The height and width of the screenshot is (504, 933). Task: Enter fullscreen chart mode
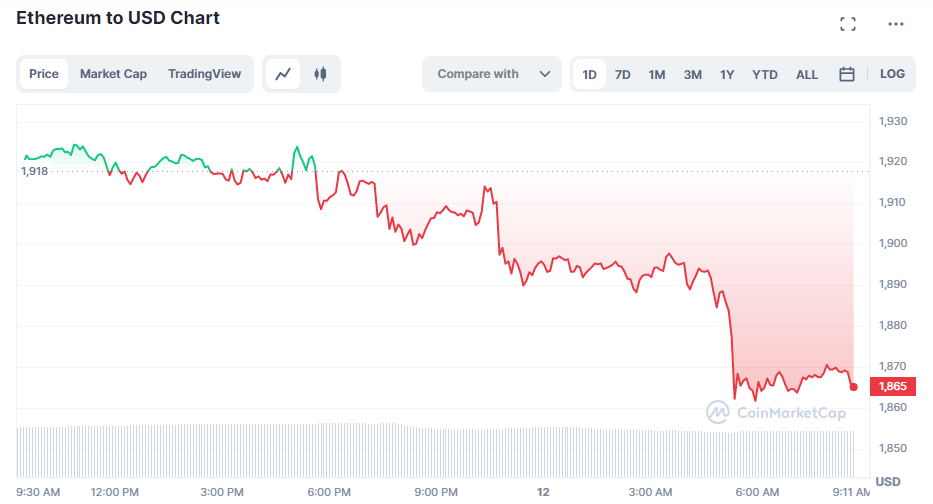847,24
